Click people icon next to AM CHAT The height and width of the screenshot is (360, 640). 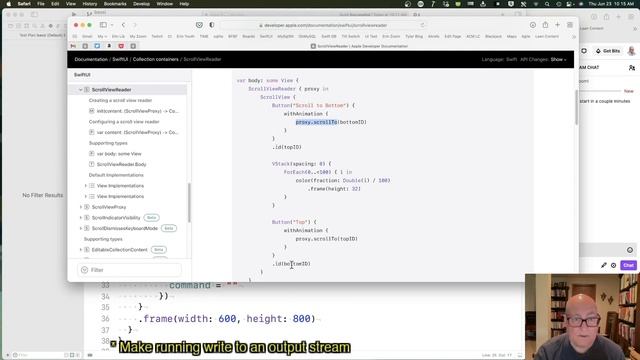coord(632,68)
